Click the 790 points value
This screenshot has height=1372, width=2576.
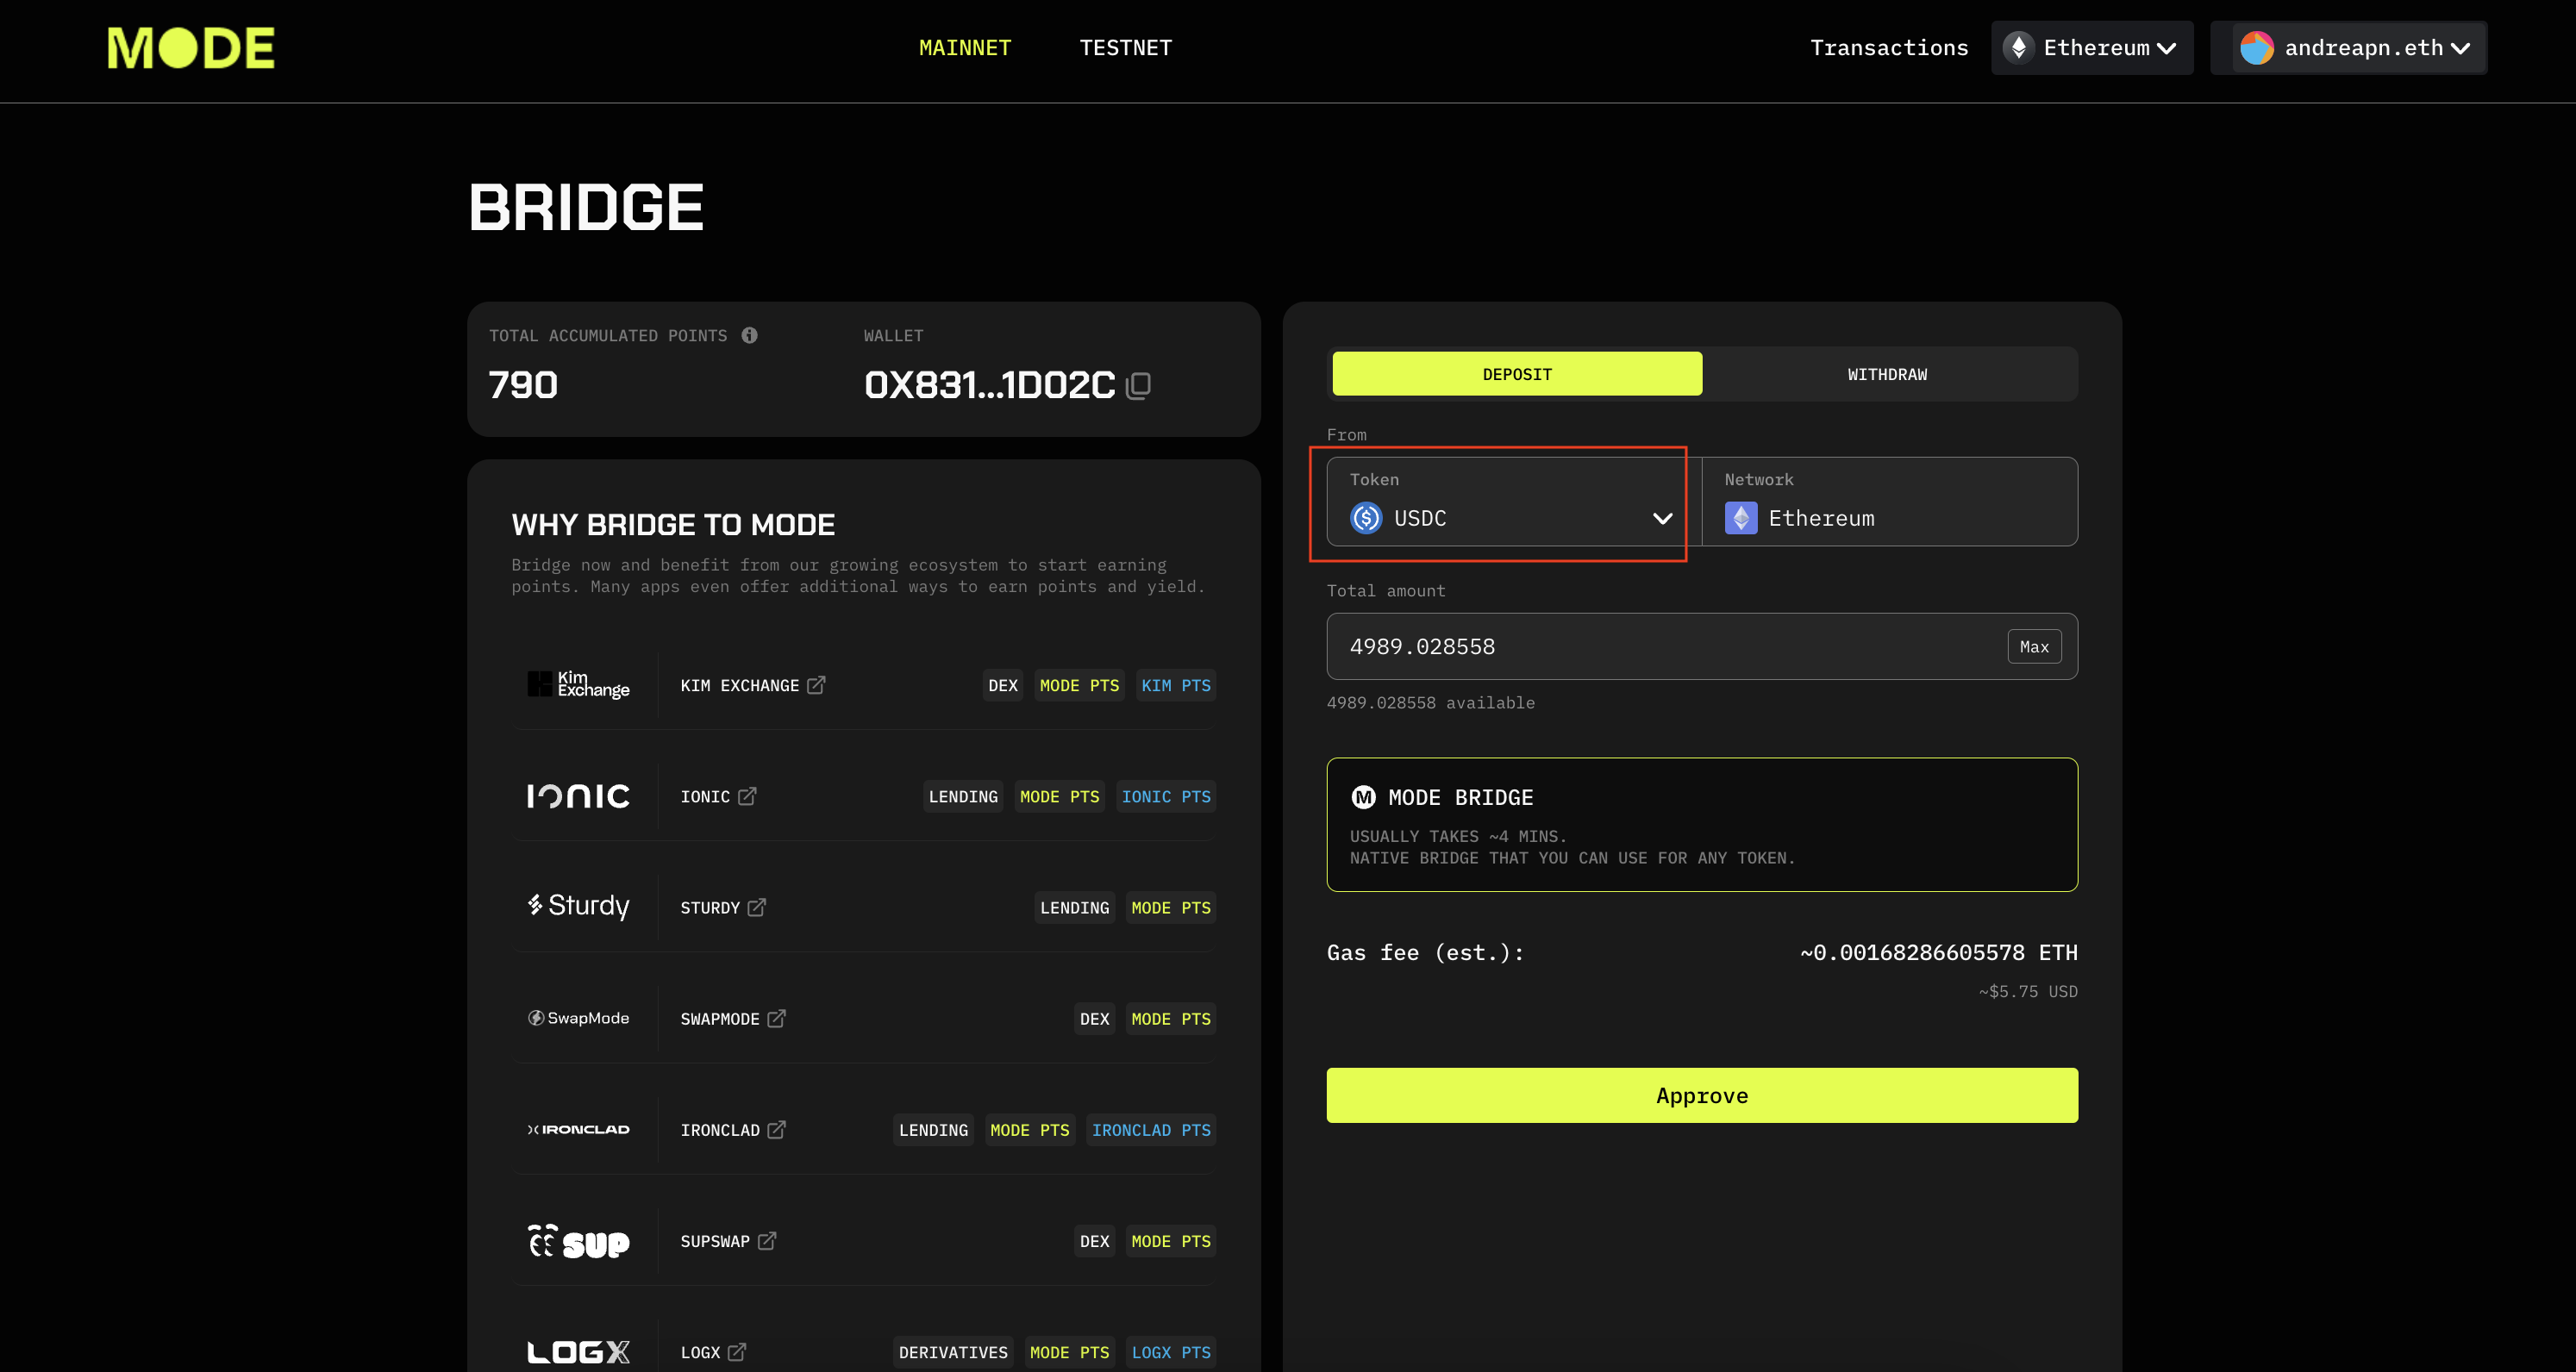(x=523, y=385)
